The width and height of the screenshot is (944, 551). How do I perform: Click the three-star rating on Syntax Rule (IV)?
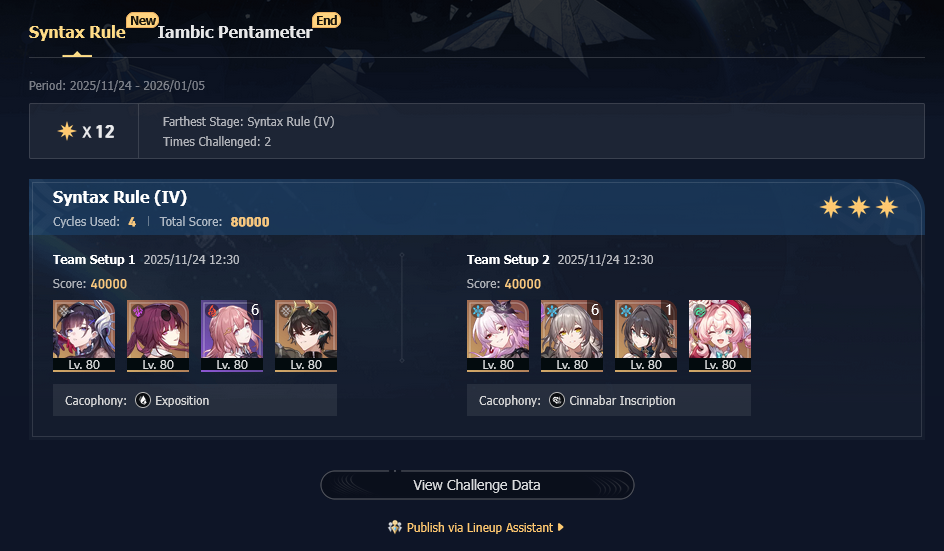coord(859,207)
